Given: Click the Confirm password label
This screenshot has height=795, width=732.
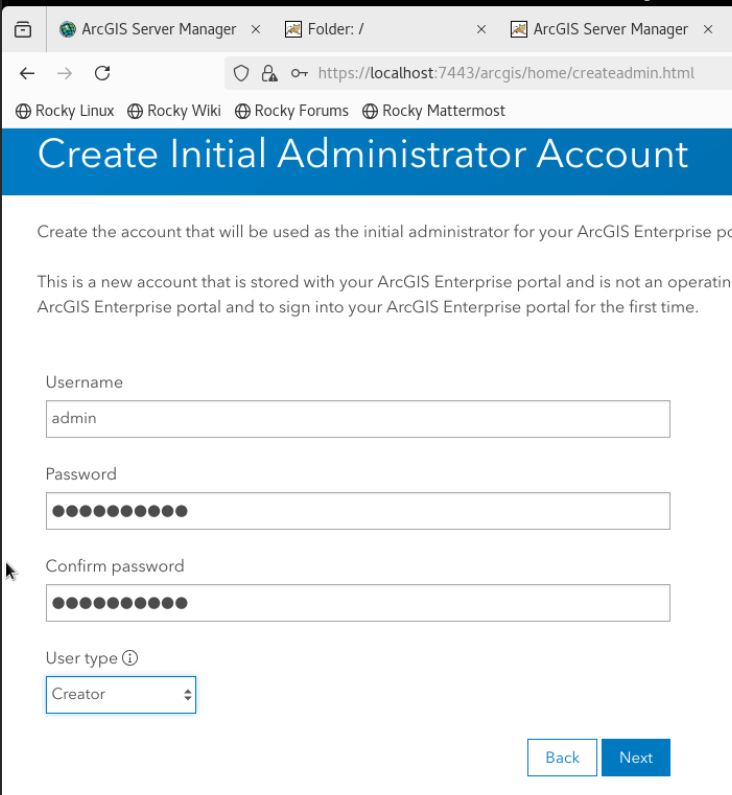Looking at the screenshot, I should coord(115,566).
